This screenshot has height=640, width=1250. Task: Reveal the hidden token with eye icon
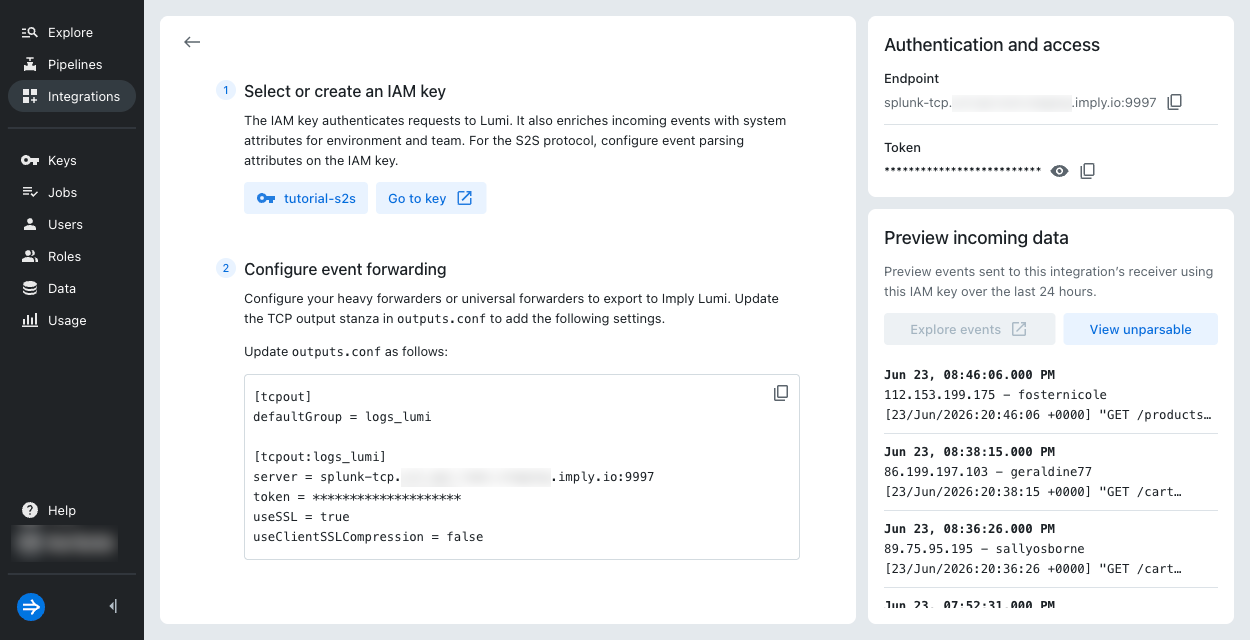point(1060,171)
